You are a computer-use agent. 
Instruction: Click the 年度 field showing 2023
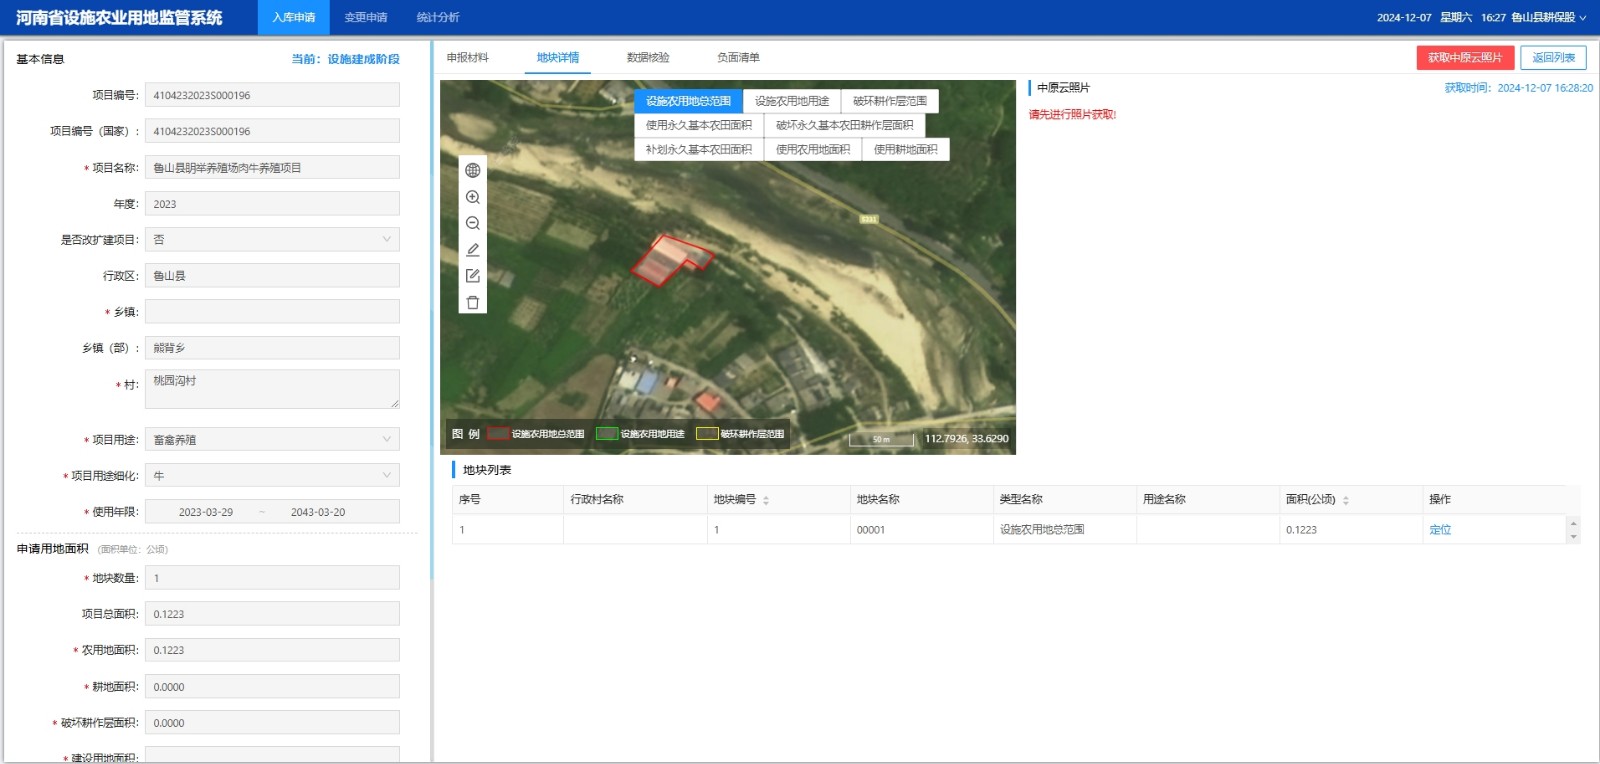pos(272,204)
